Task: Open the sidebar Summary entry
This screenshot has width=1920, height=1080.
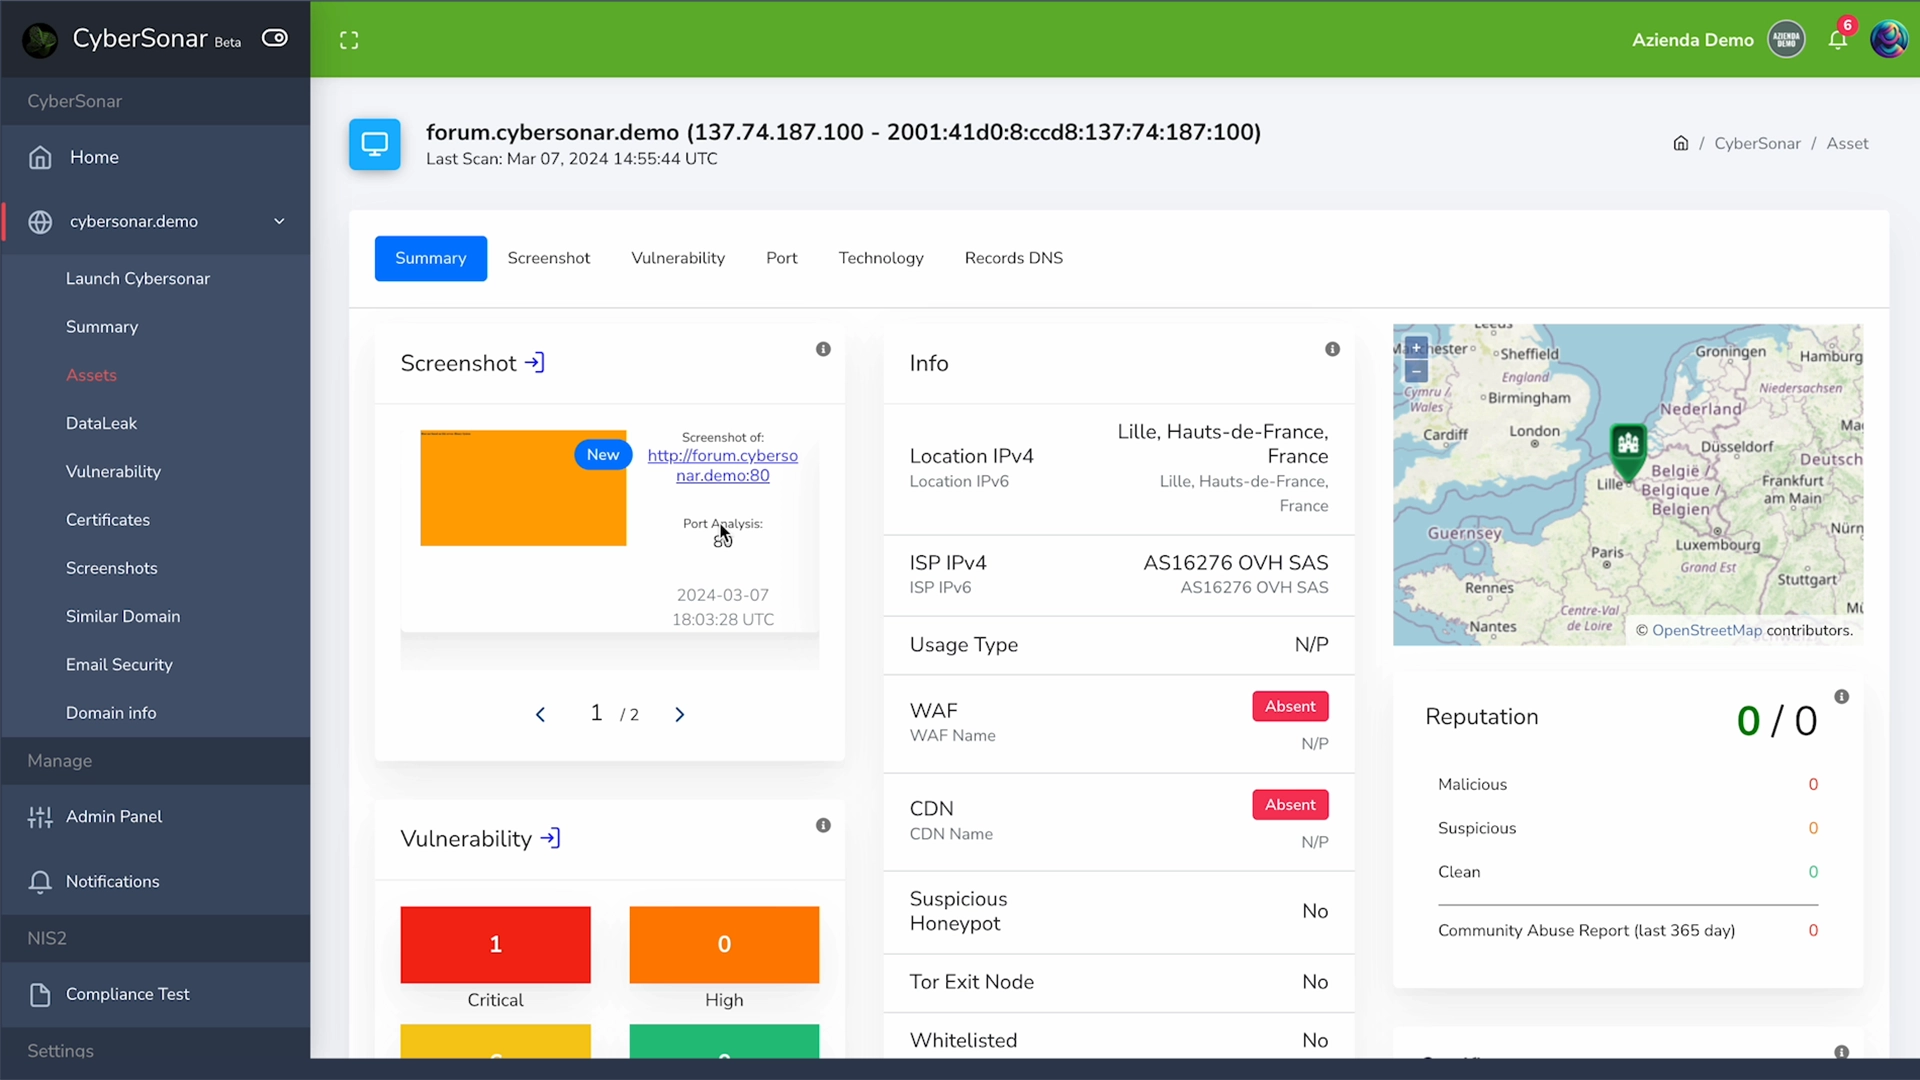Action: 102,327
